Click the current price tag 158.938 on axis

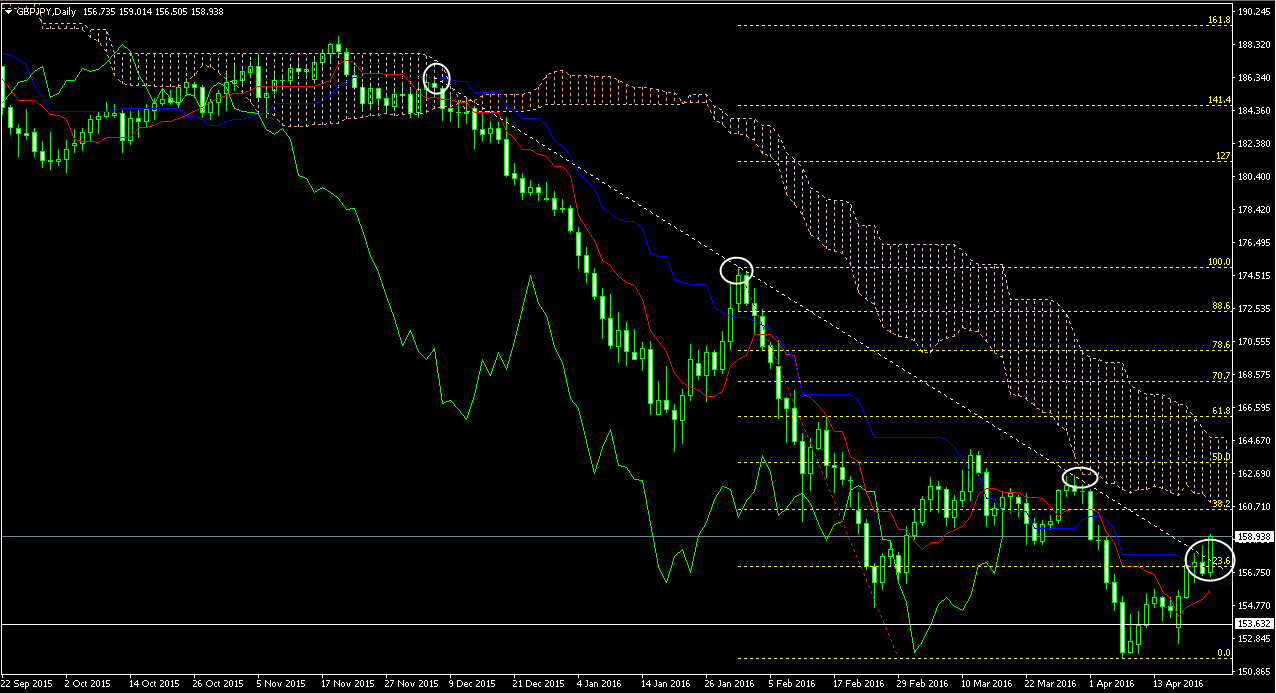[1254, 536]
